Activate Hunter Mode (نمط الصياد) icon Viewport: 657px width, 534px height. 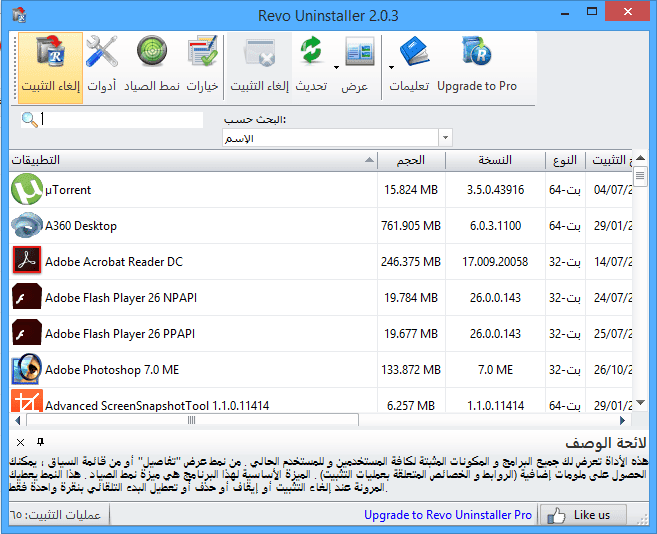coord(152,52)
